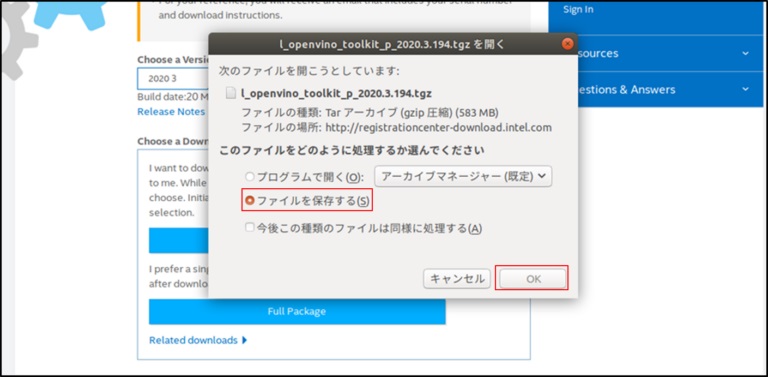Click the file location registrationcenter-download.intel.com text

pyautogui.click(x=437, y=128)
